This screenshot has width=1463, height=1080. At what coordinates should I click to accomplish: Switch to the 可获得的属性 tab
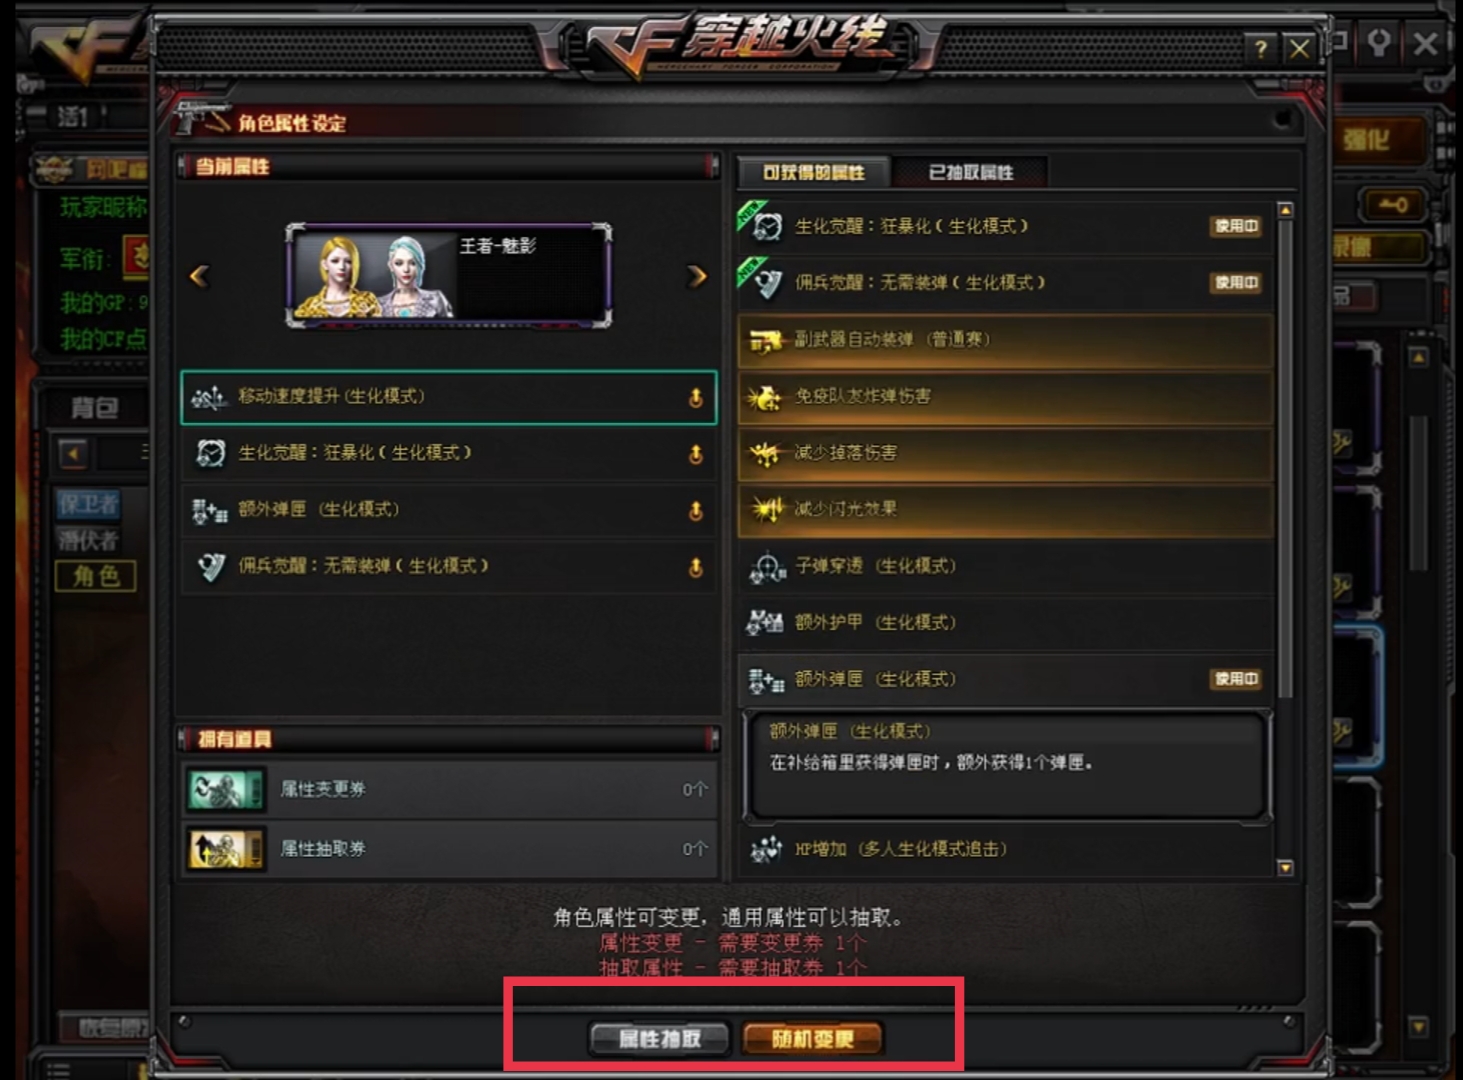(814, 172)
